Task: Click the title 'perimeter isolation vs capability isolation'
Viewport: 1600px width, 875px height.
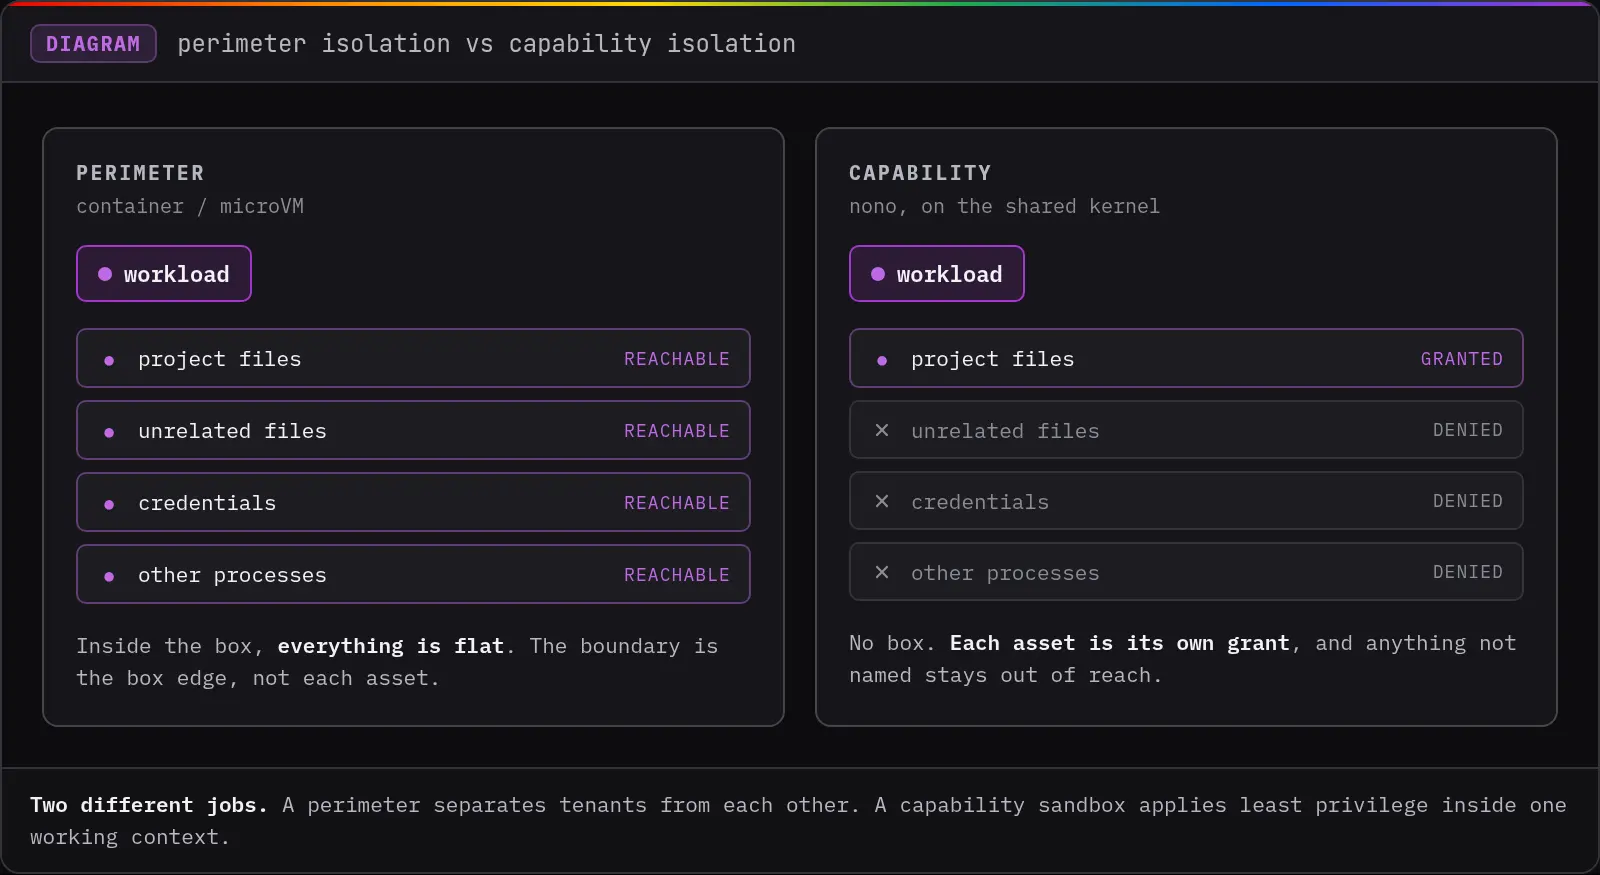Action: [x=487, y=44]
